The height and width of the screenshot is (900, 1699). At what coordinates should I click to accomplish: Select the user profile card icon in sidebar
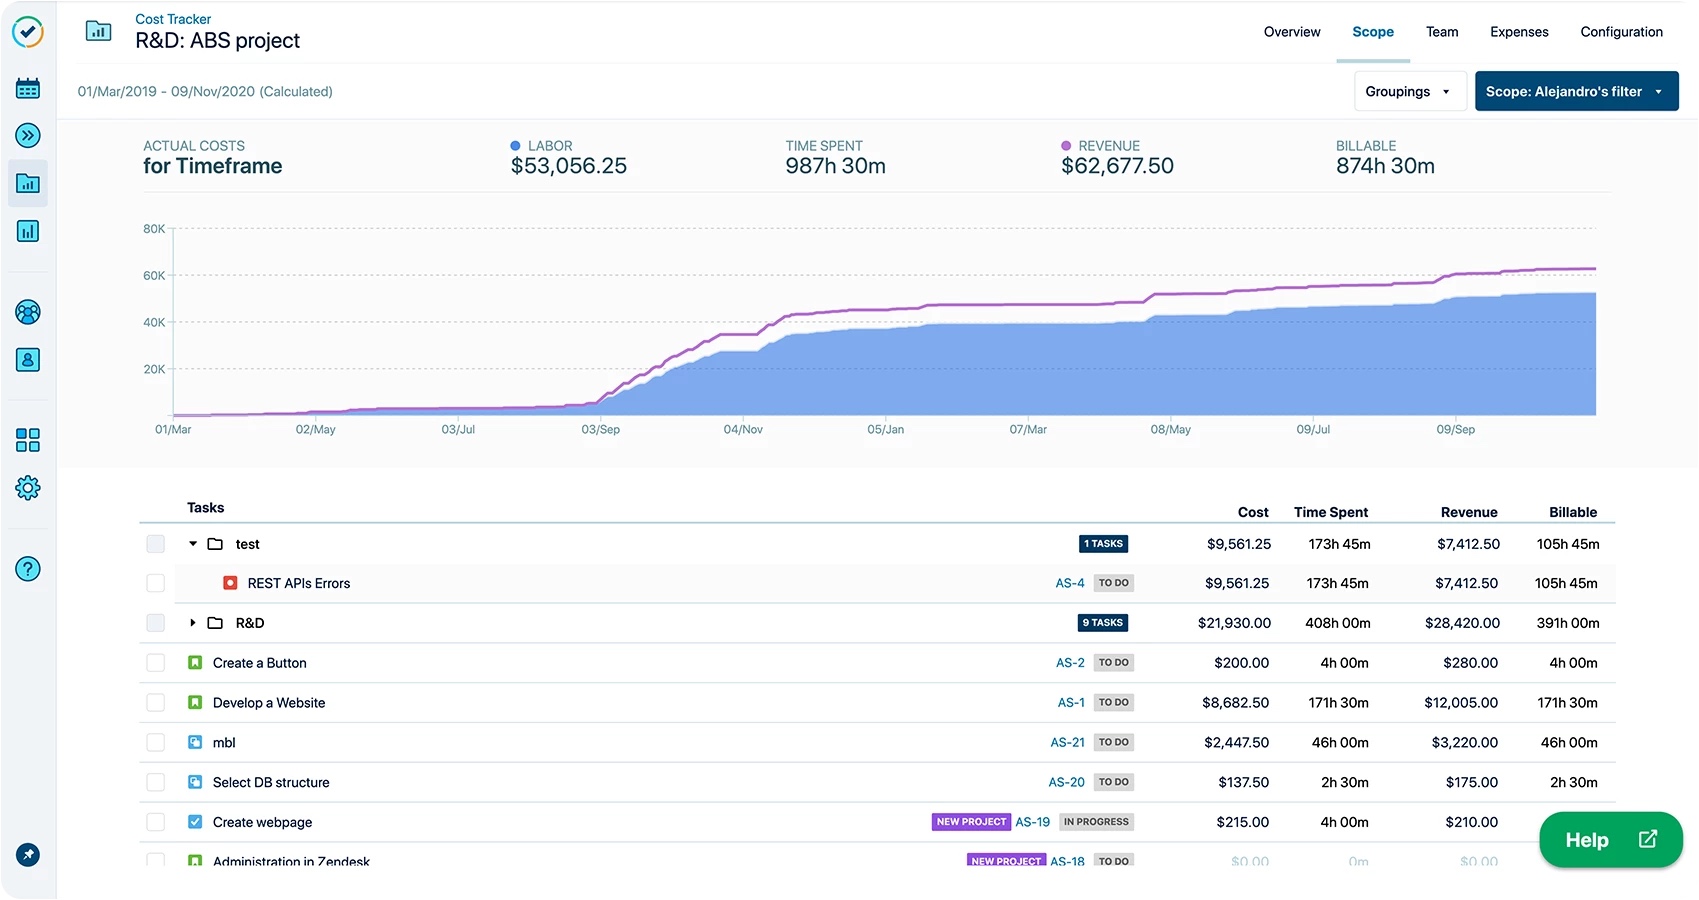(x=27, y=360)
